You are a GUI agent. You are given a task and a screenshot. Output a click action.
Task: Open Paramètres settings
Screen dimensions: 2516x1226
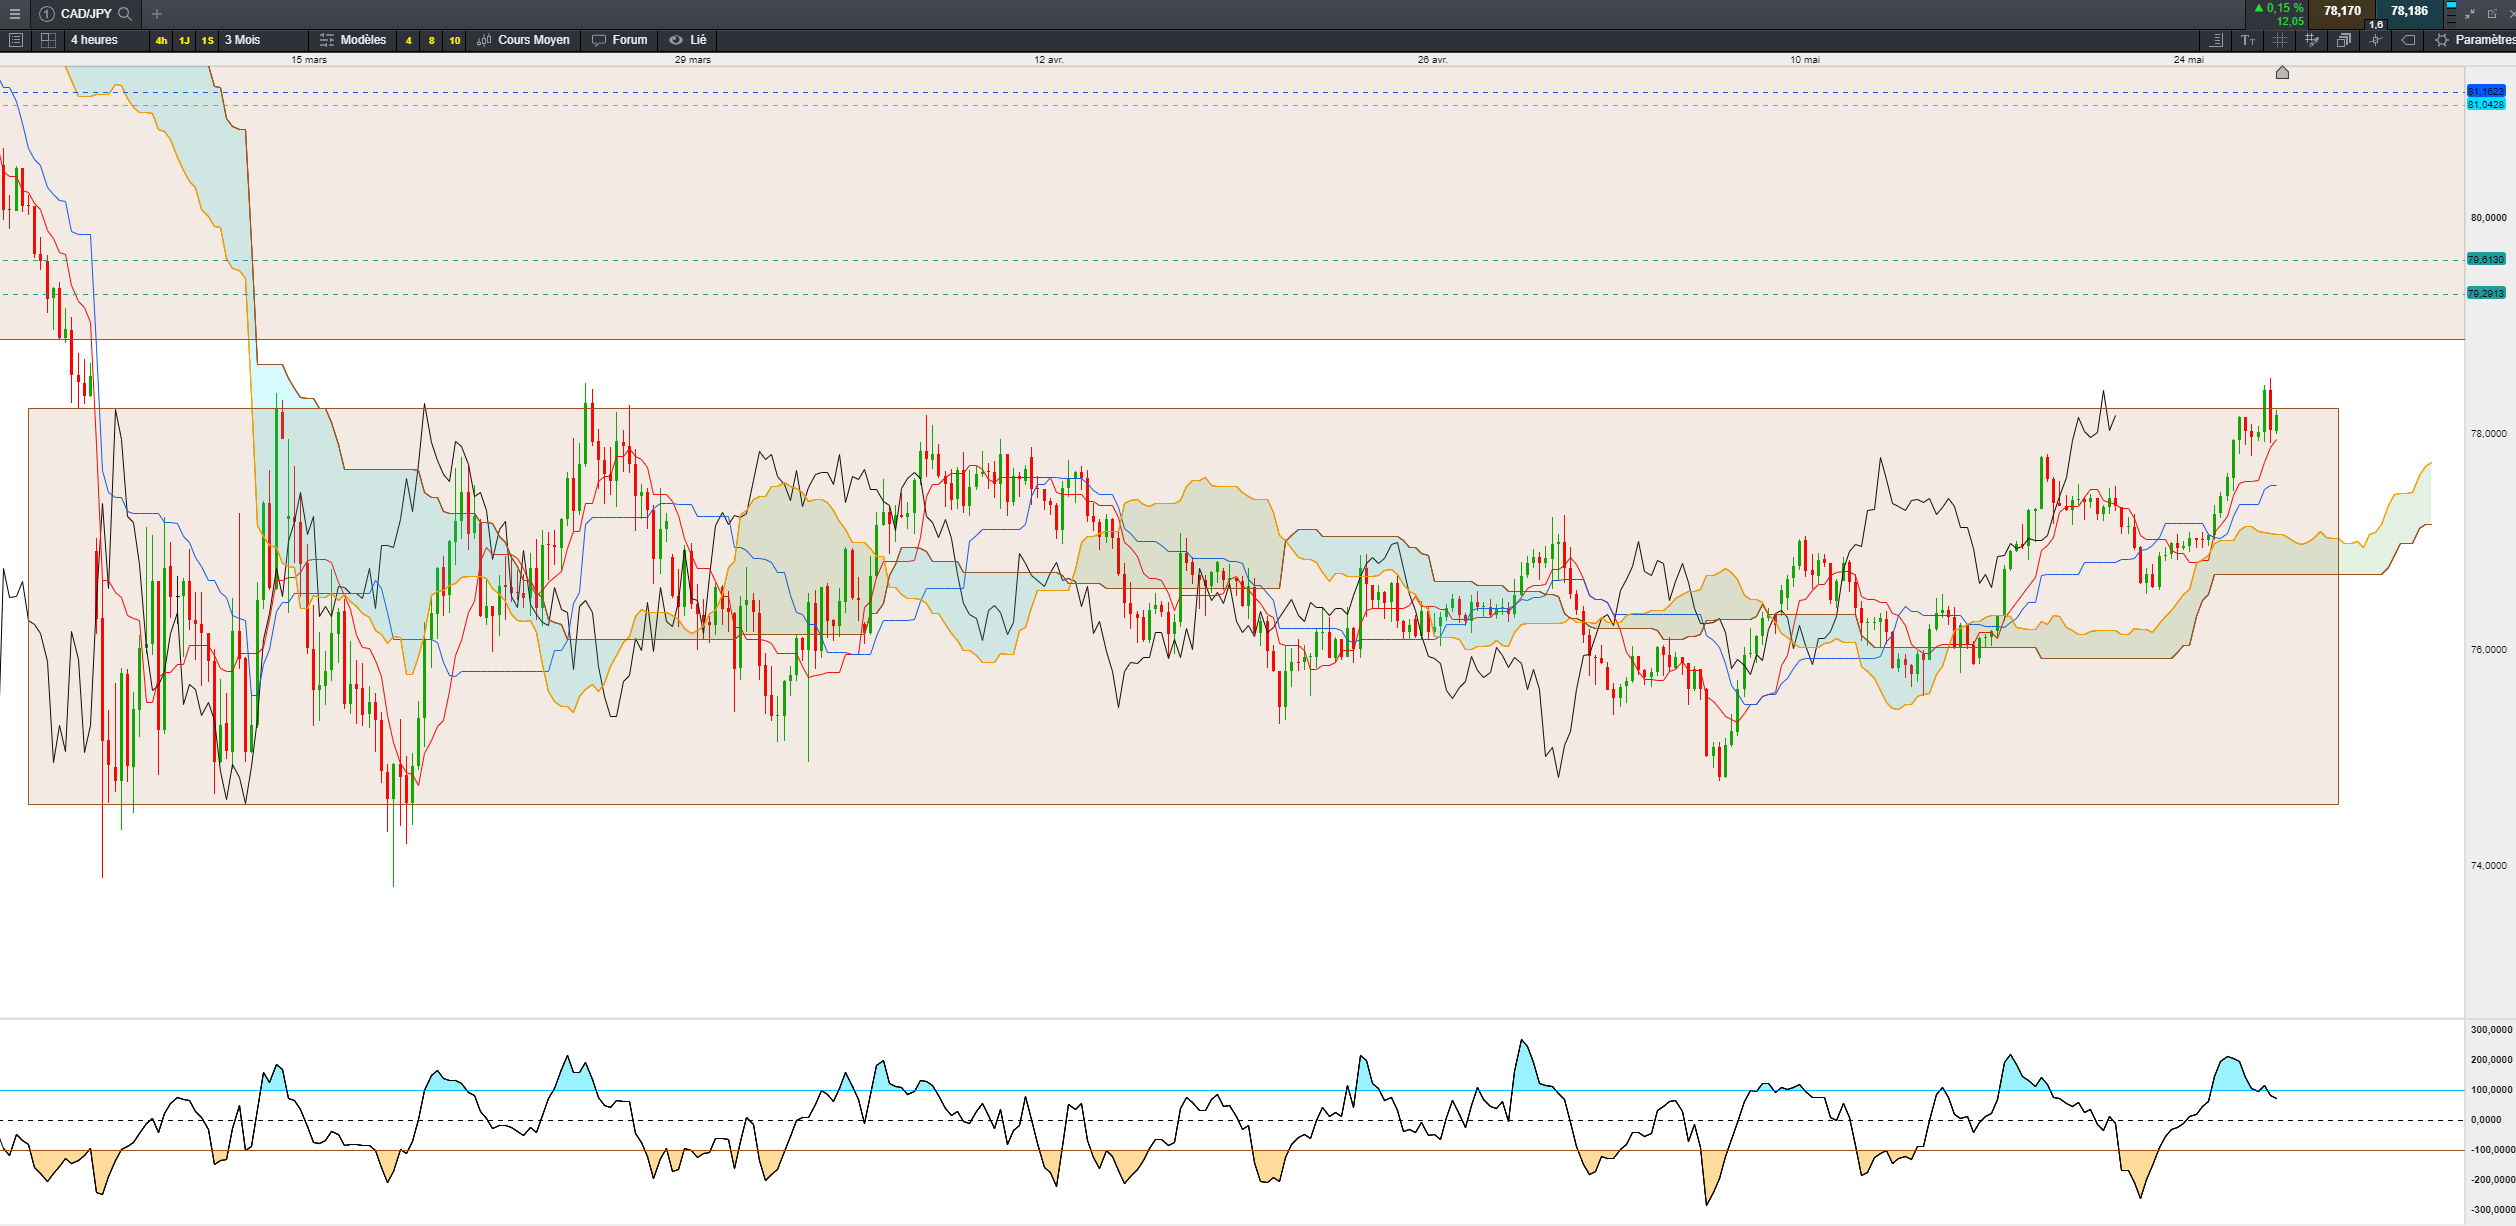(x=2478, y=40)
